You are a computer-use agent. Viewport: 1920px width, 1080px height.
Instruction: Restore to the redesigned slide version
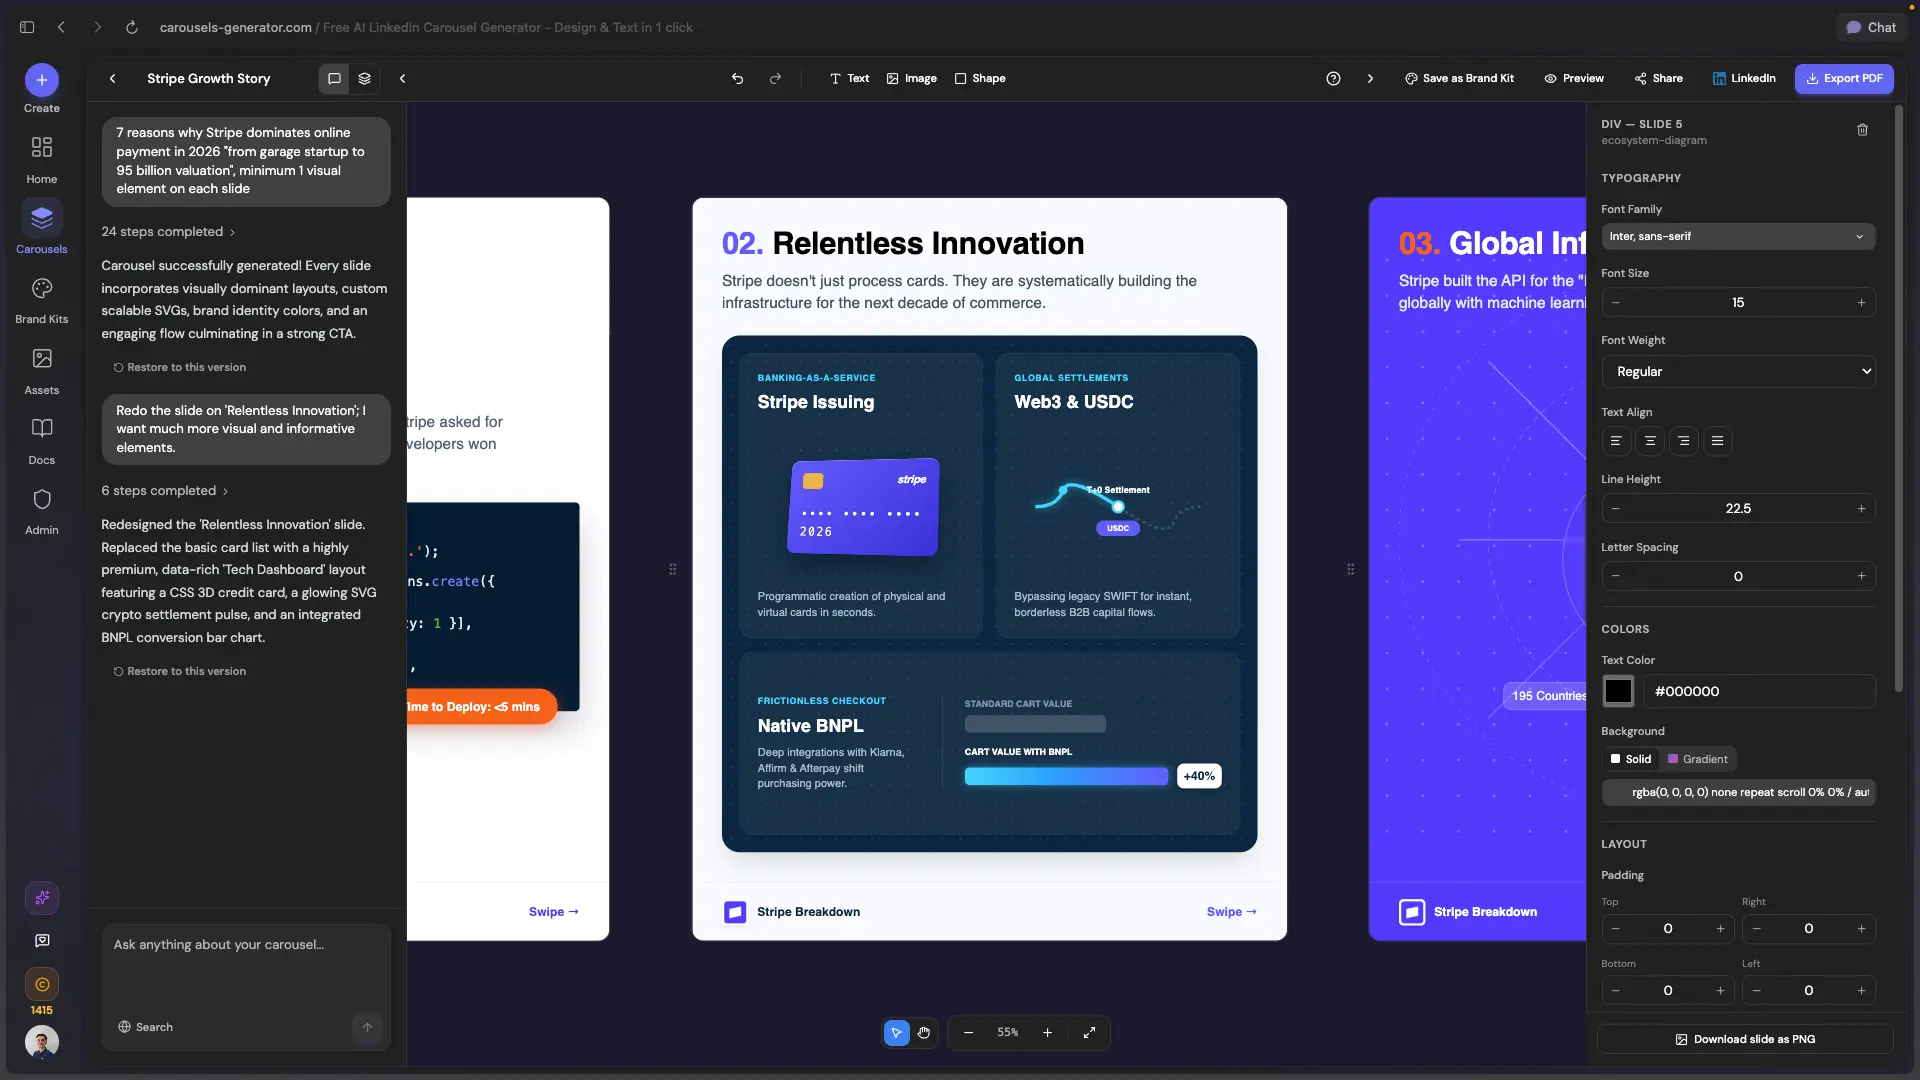(x=180, y=672)
